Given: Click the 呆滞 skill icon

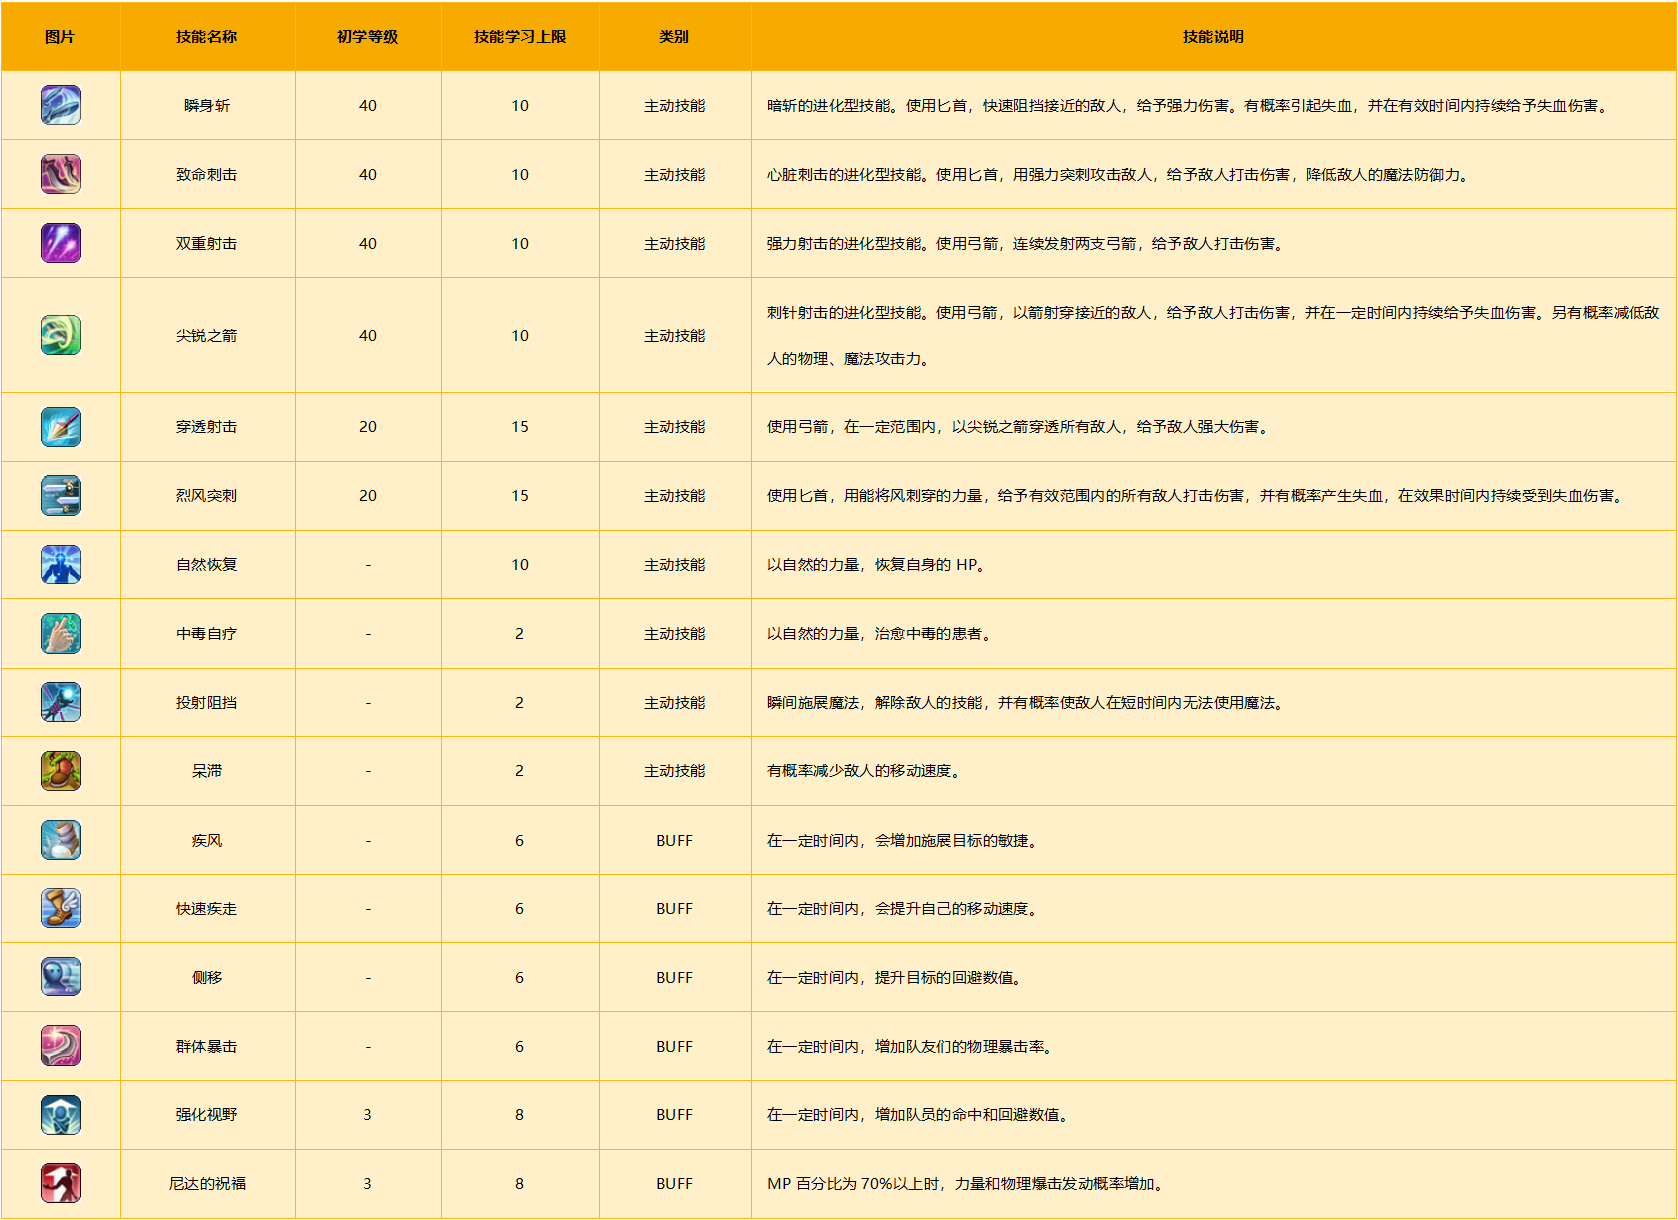Looking at the screenshot, I should (x=61, y=771).
